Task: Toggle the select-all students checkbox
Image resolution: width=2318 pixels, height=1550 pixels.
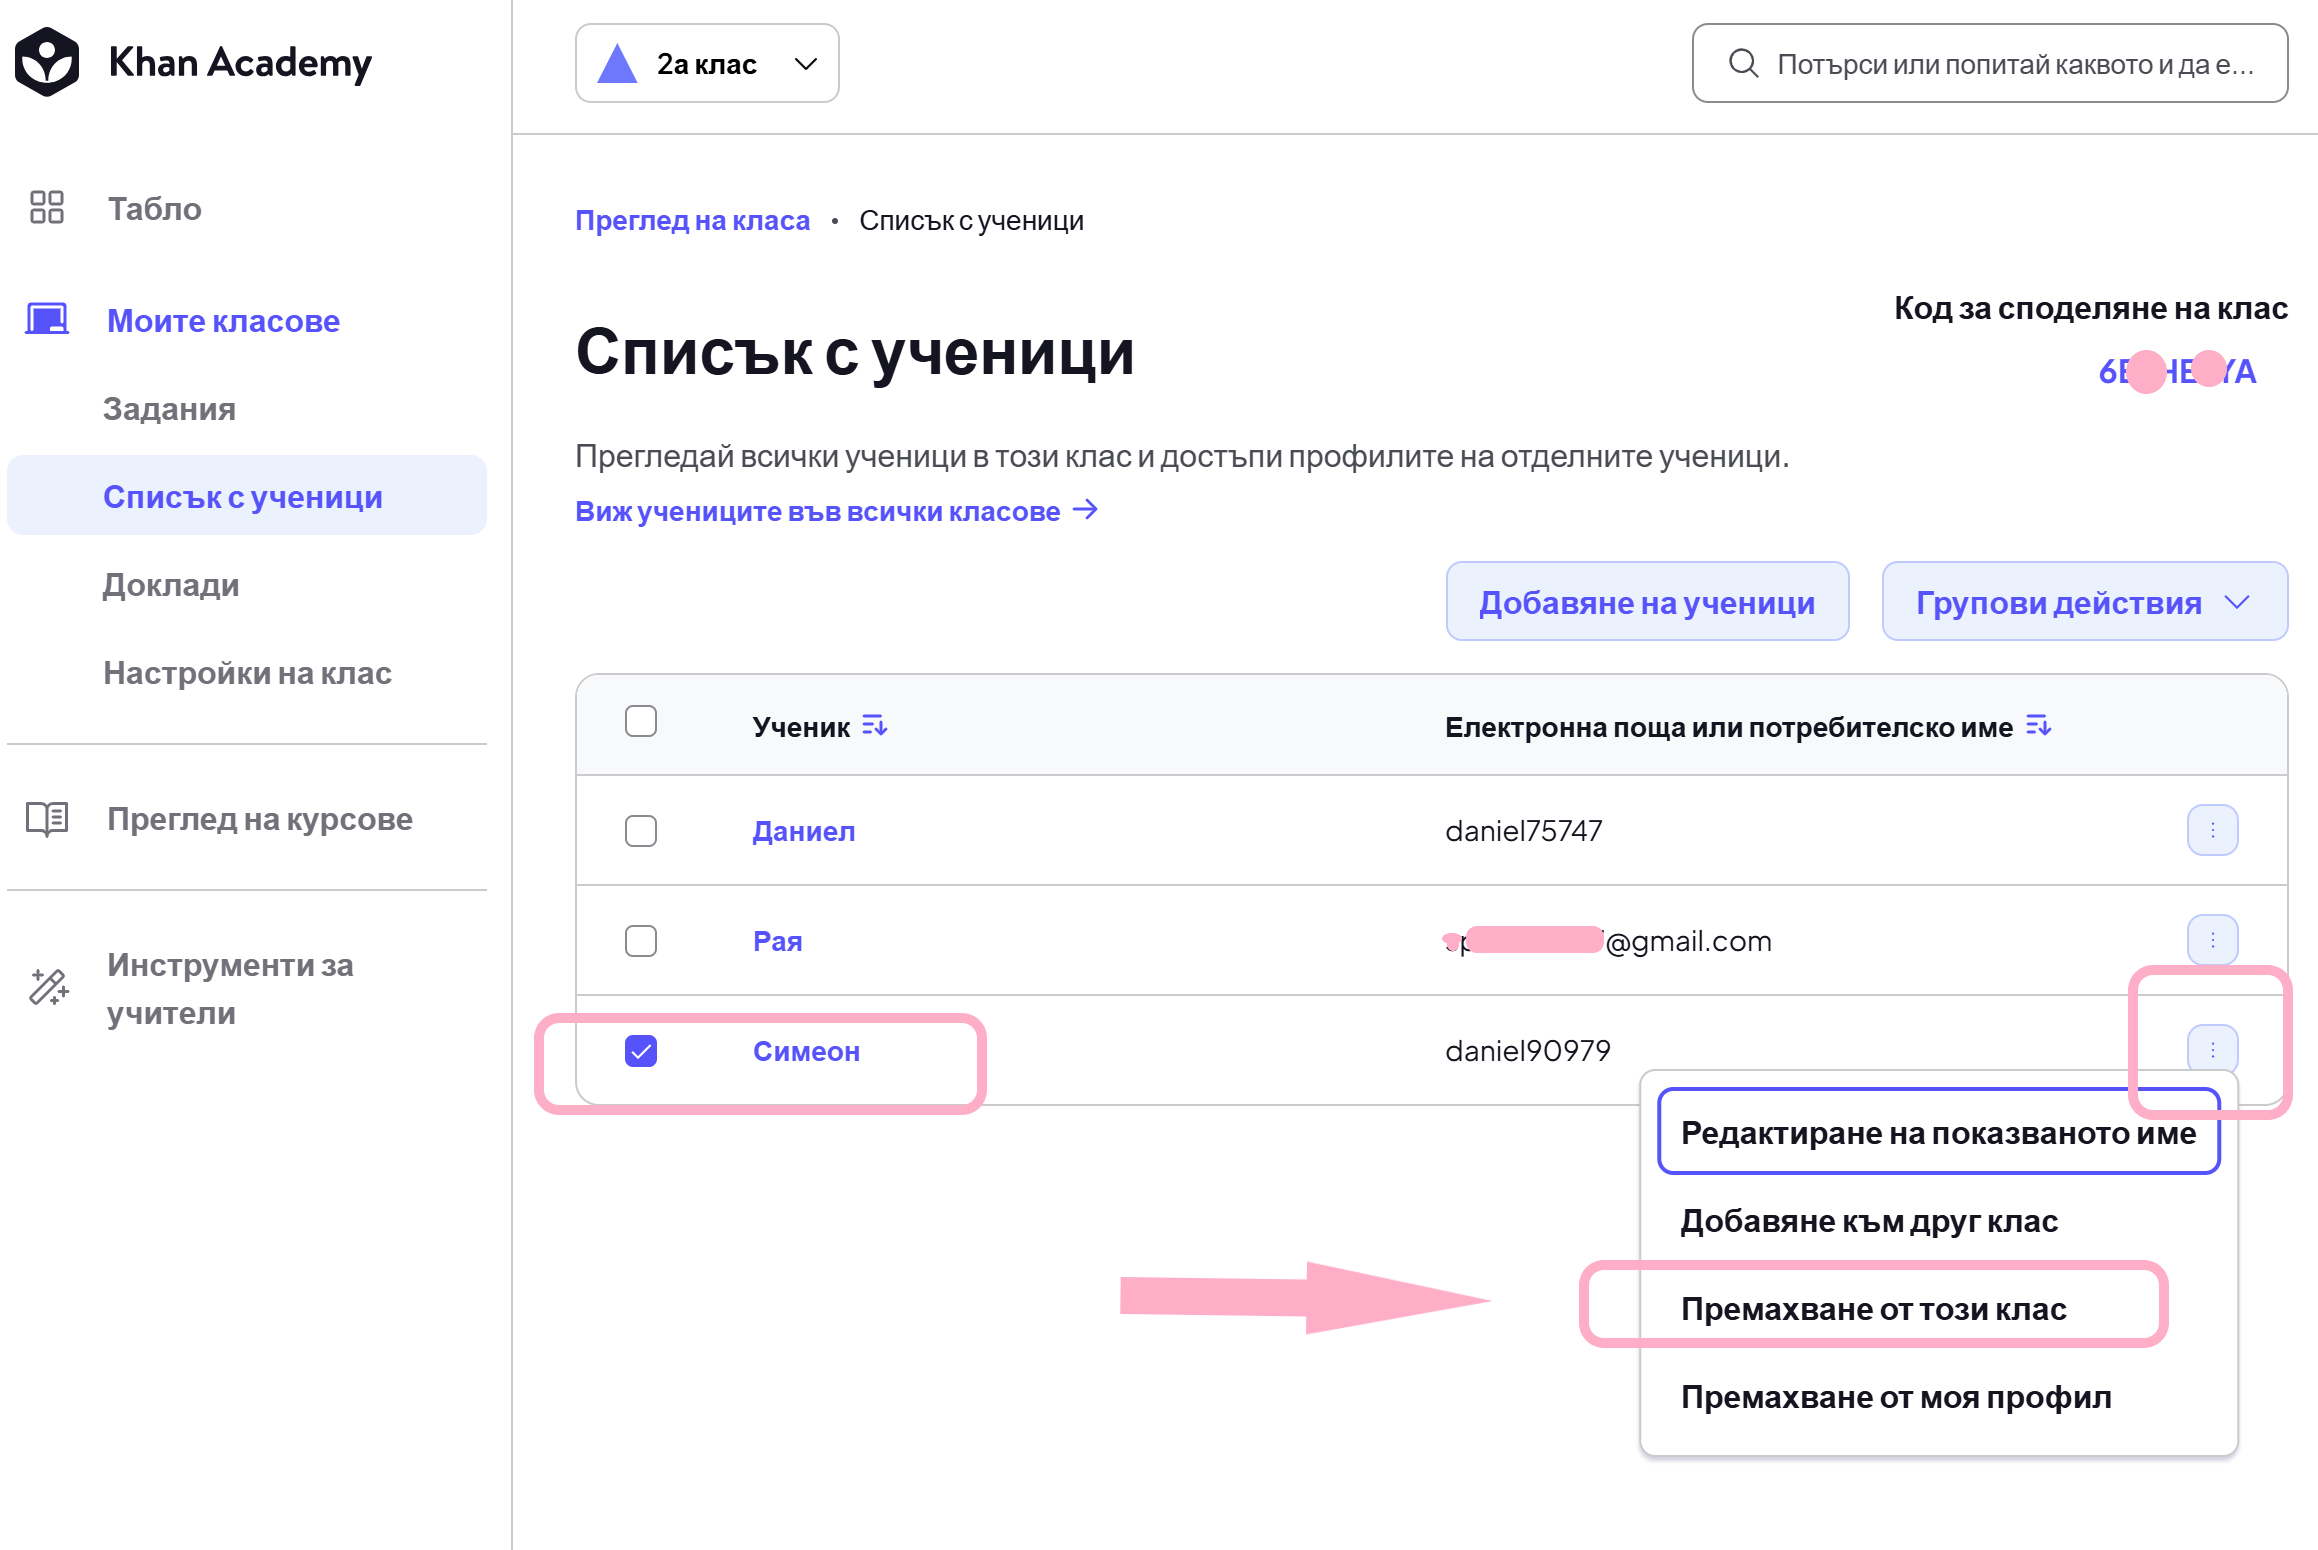Action: coord(641,721)
